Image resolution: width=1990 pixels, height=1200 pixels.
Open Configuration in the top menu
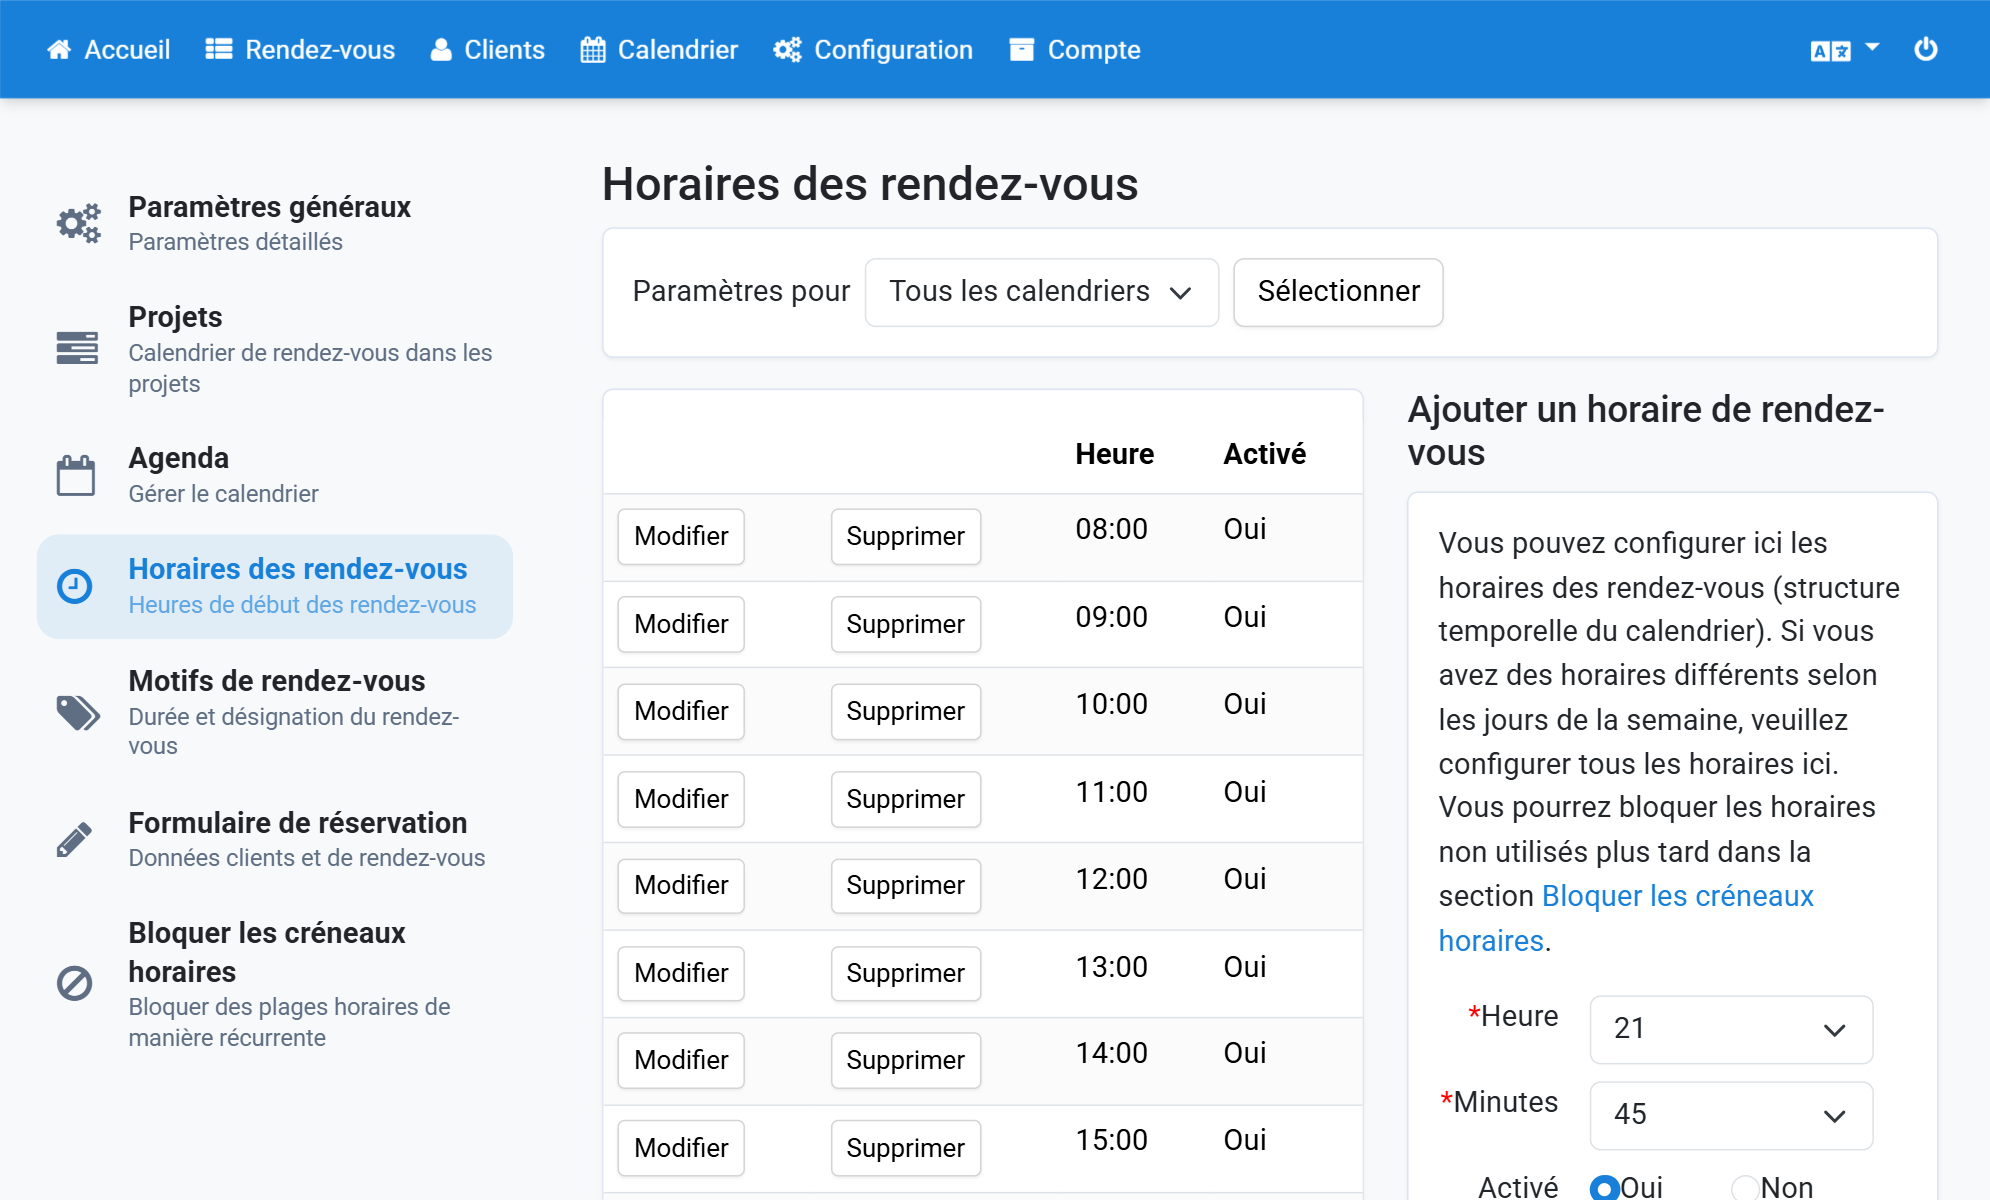[x=873, y=50]
